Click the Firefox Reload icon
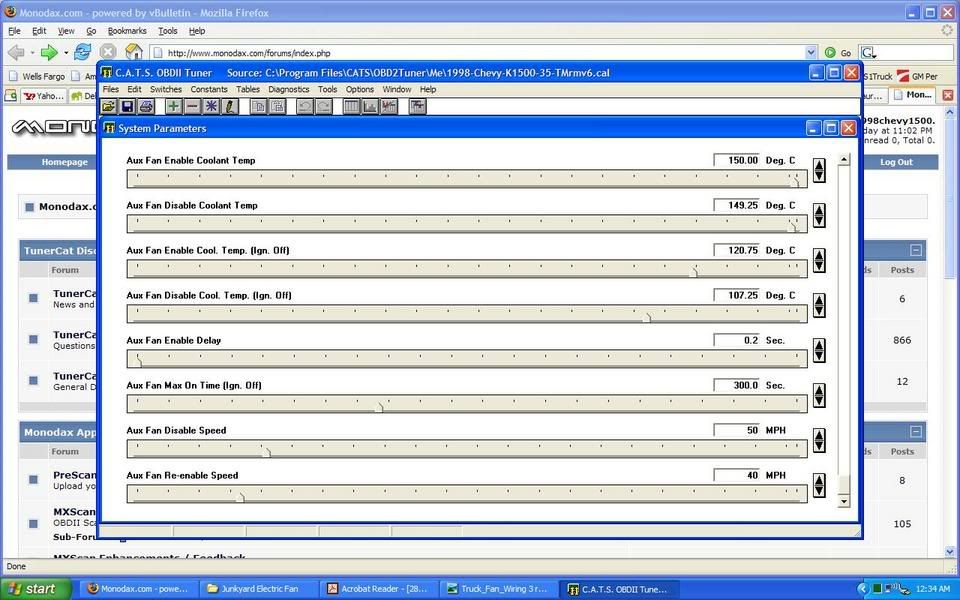 [82, 53]
